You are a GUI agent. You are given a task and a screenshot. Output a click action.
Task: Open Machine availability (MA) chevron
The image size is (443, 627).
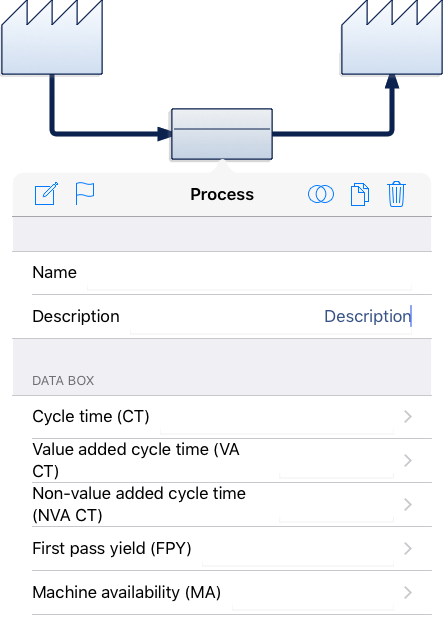coord(408,593)
